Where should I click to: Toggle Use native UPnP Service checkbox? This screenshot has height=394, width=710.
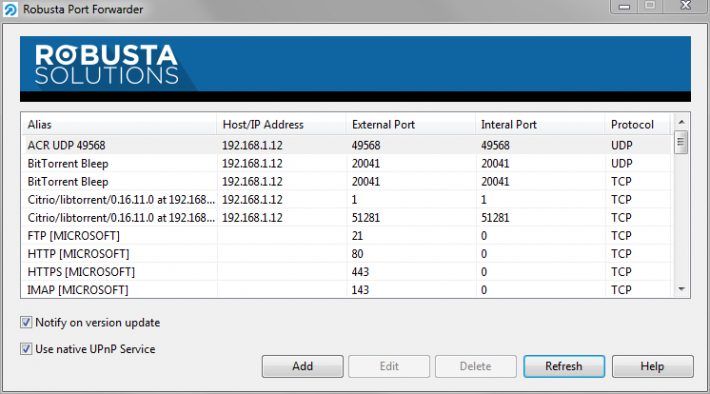pos(26,349)
